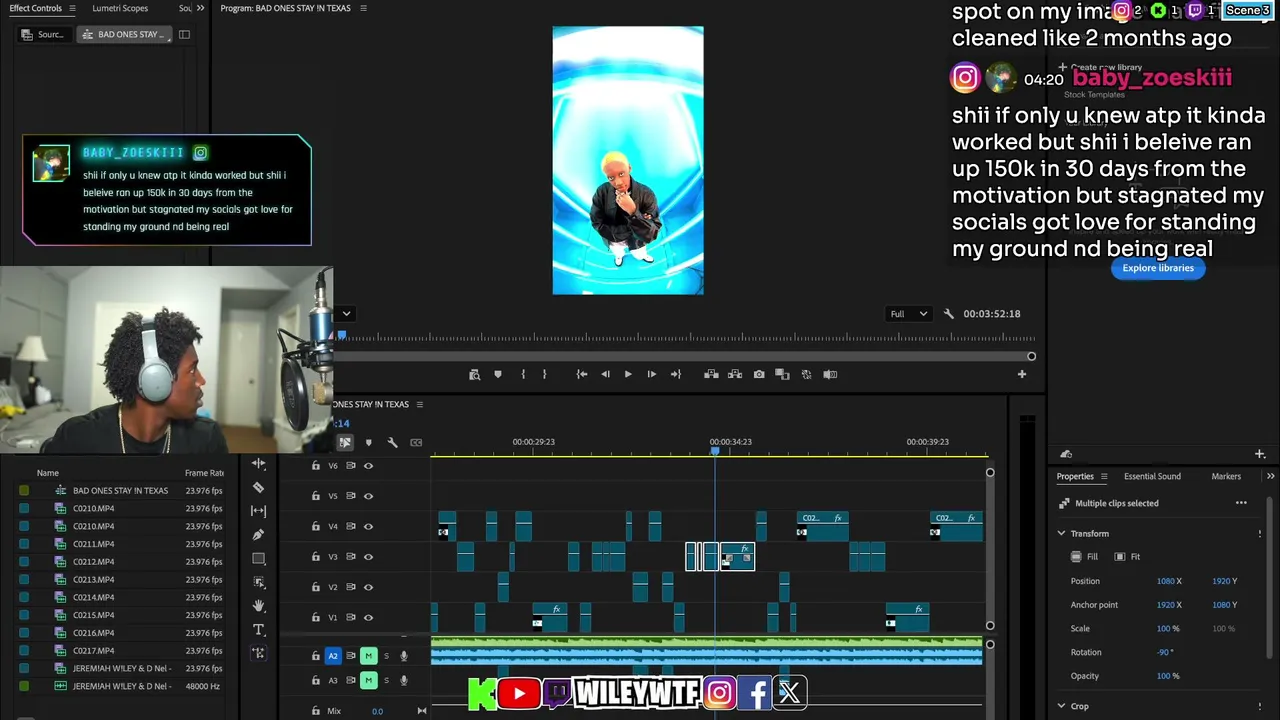Screen dimensions: 1280x720
Task: Open the Markers tab
Action: 1226,476
